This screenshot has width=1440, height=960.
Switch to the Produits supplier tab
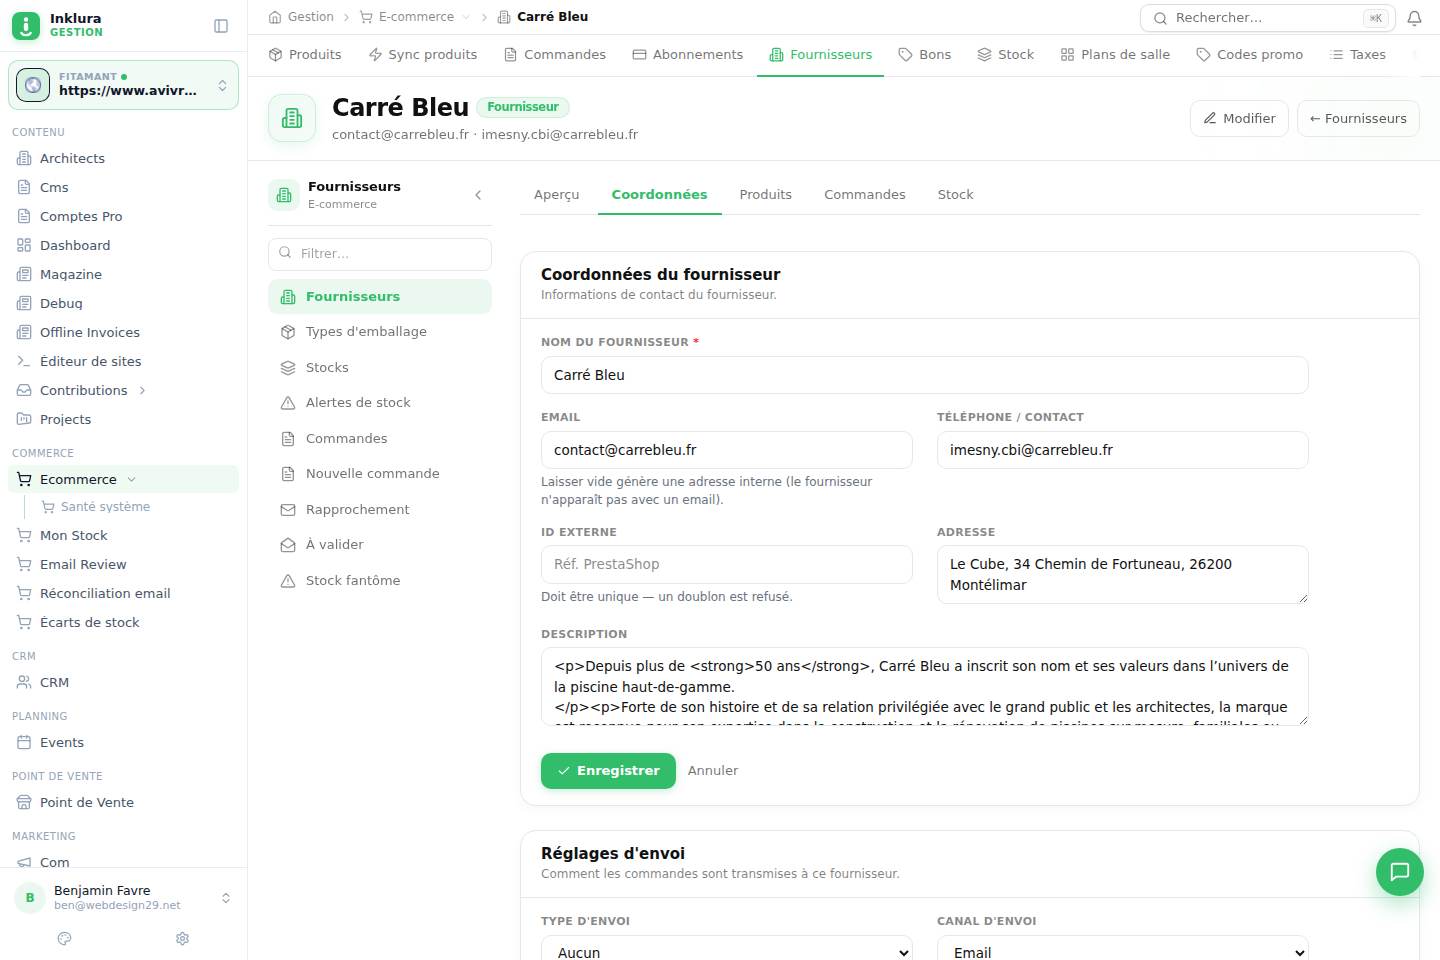pos(766,195)
